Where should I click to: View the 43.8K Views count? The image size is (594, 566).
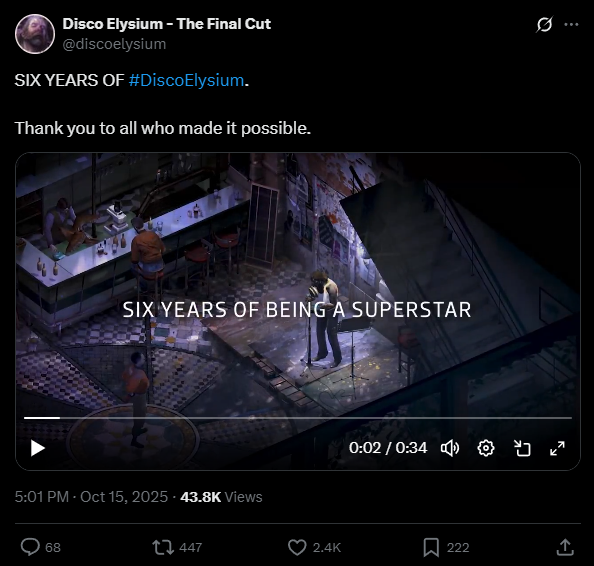click(x=221, y=497)
